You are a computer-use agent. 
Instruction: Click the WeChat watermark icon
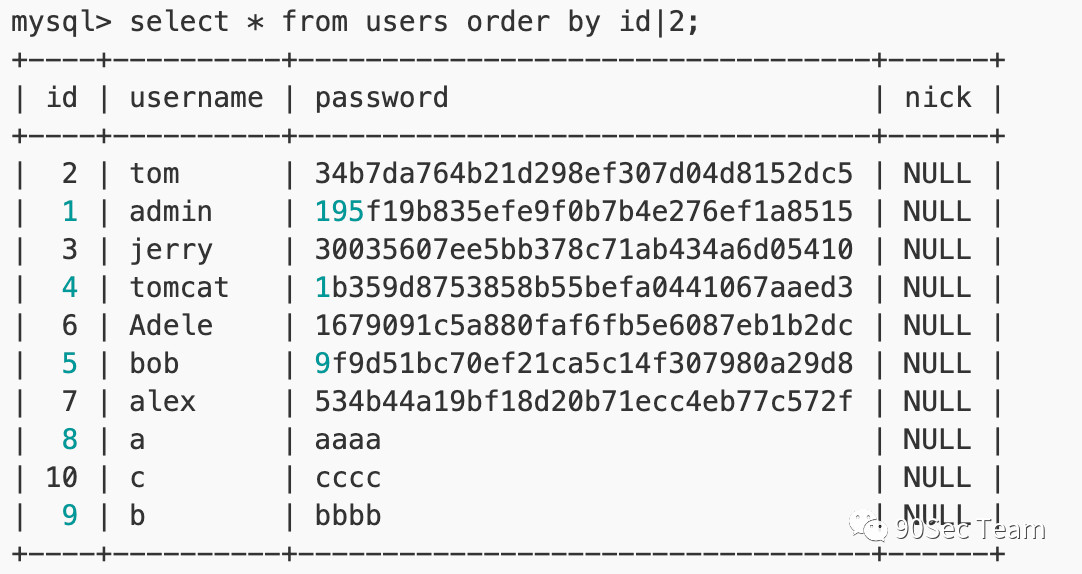pyautogui.click(x=868, y=526)
